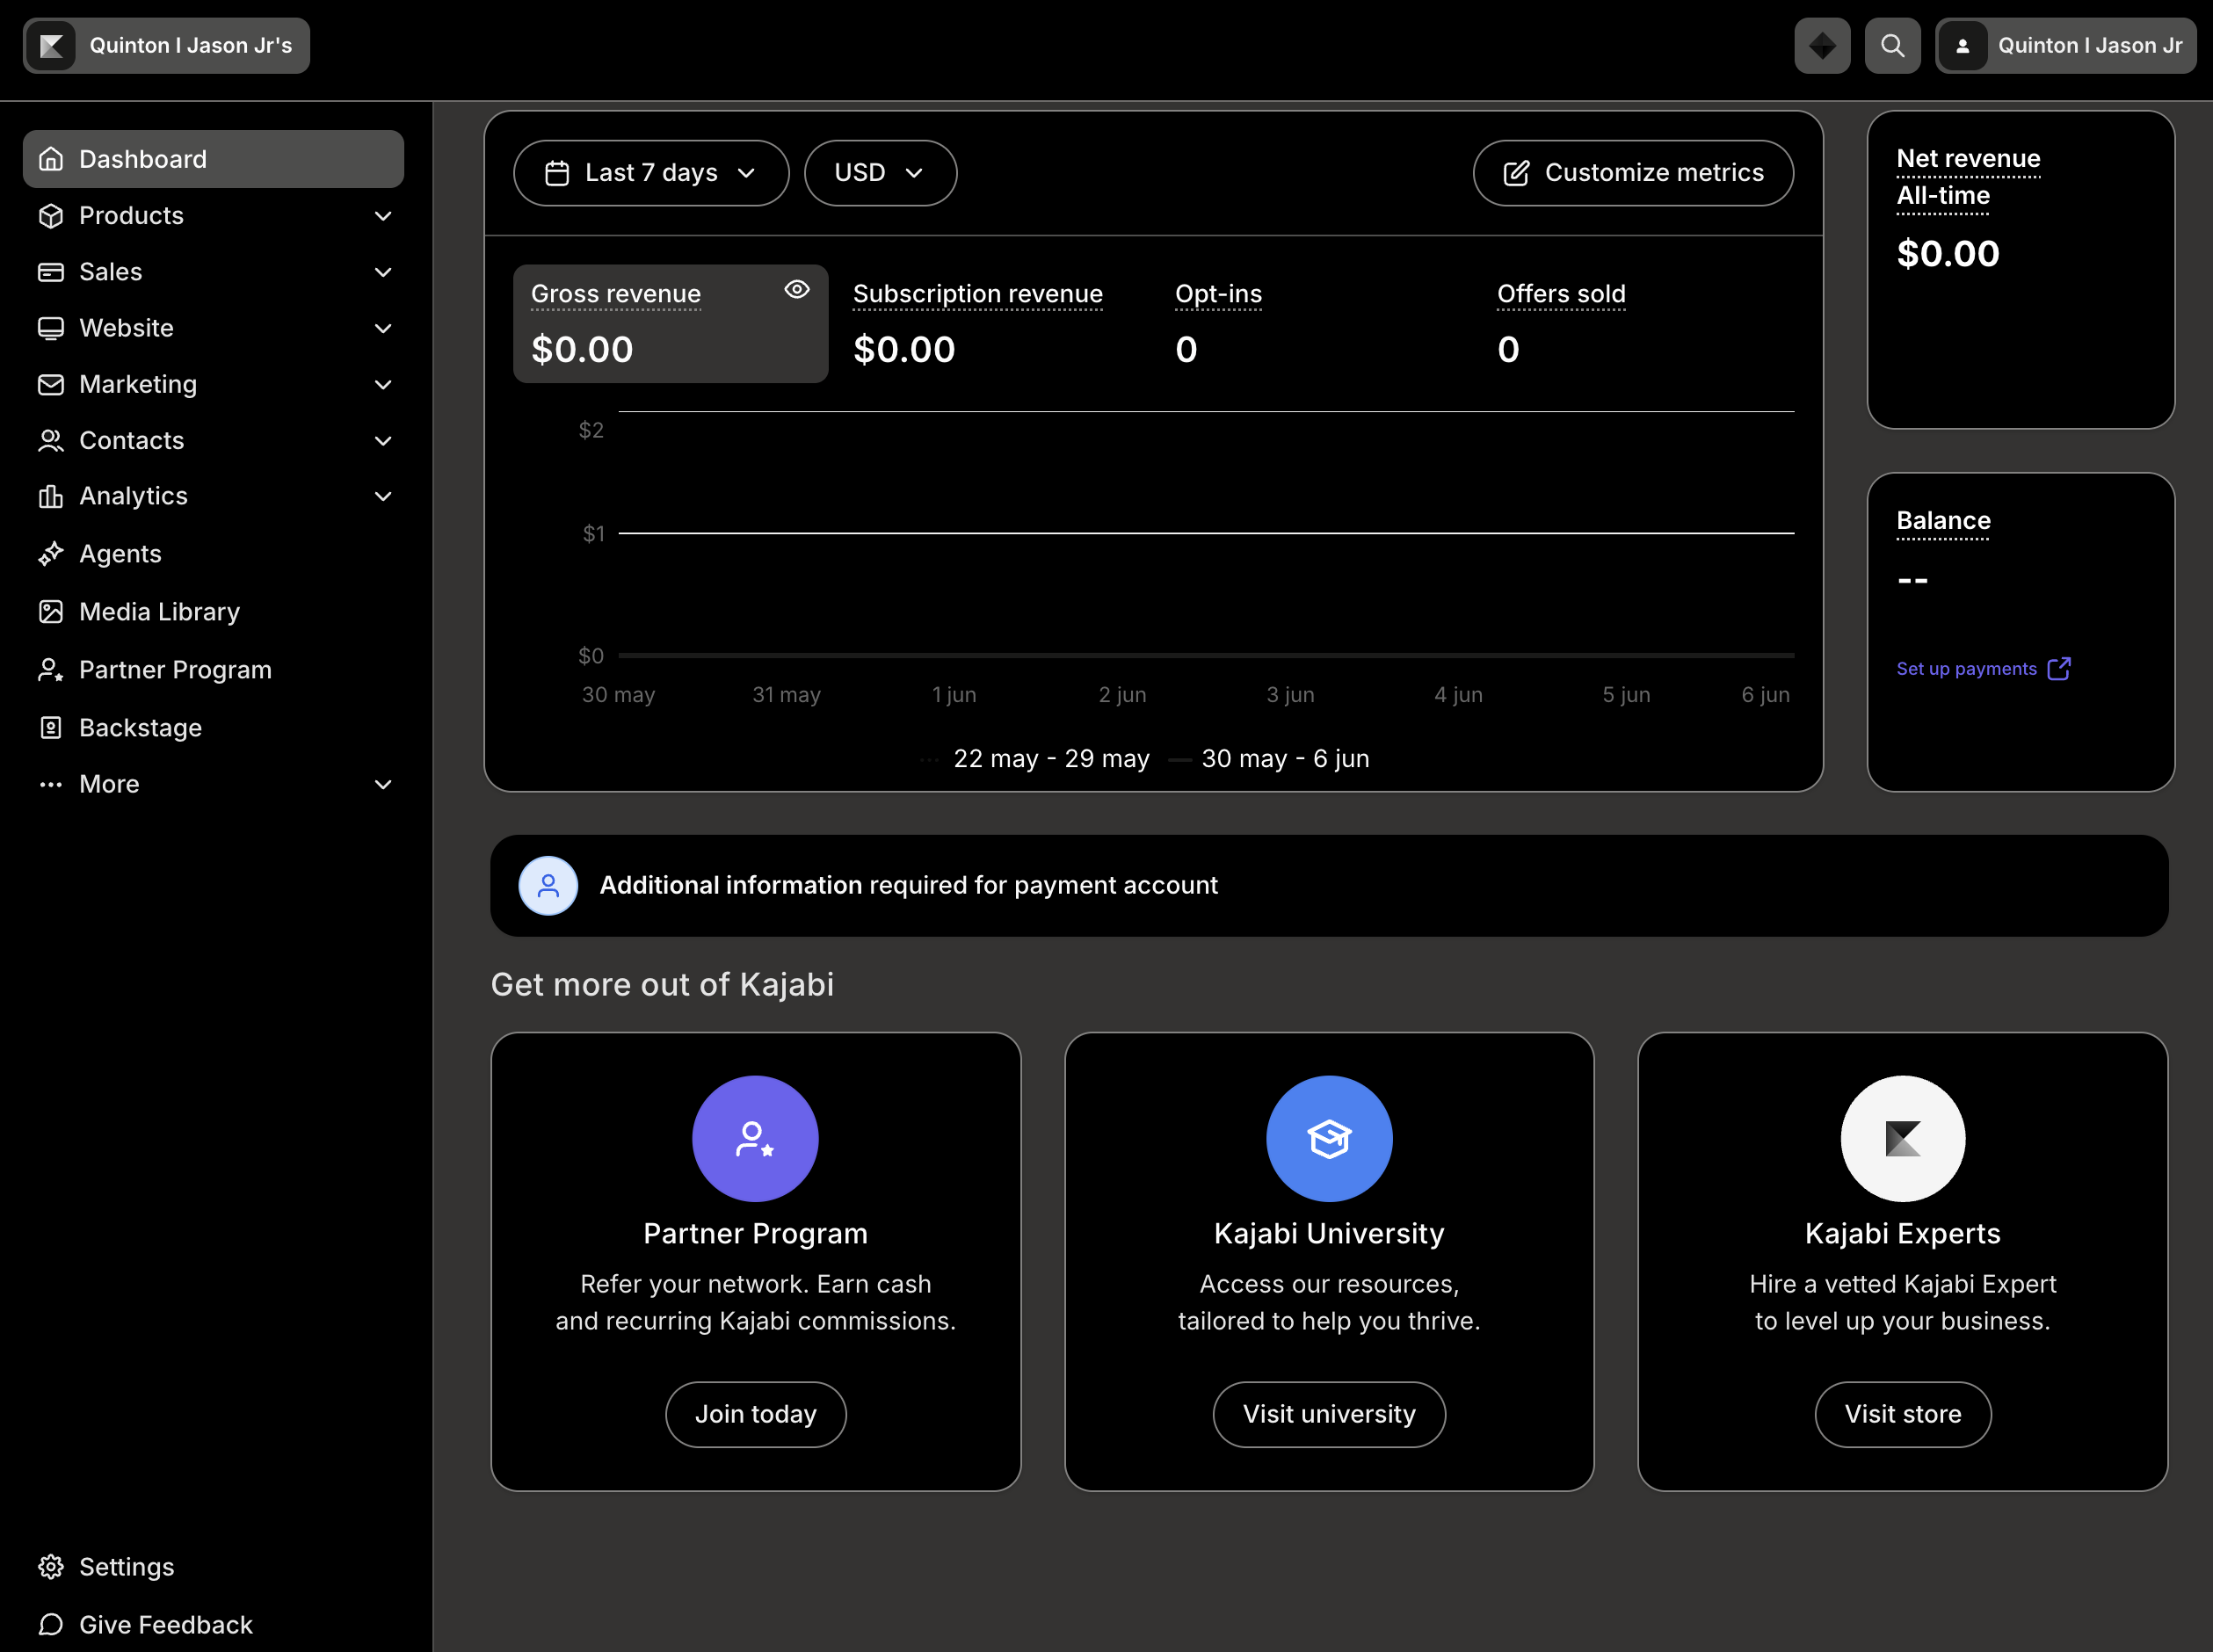Open Backstage in the sidebar
2213x1652 pixels.
213,727
